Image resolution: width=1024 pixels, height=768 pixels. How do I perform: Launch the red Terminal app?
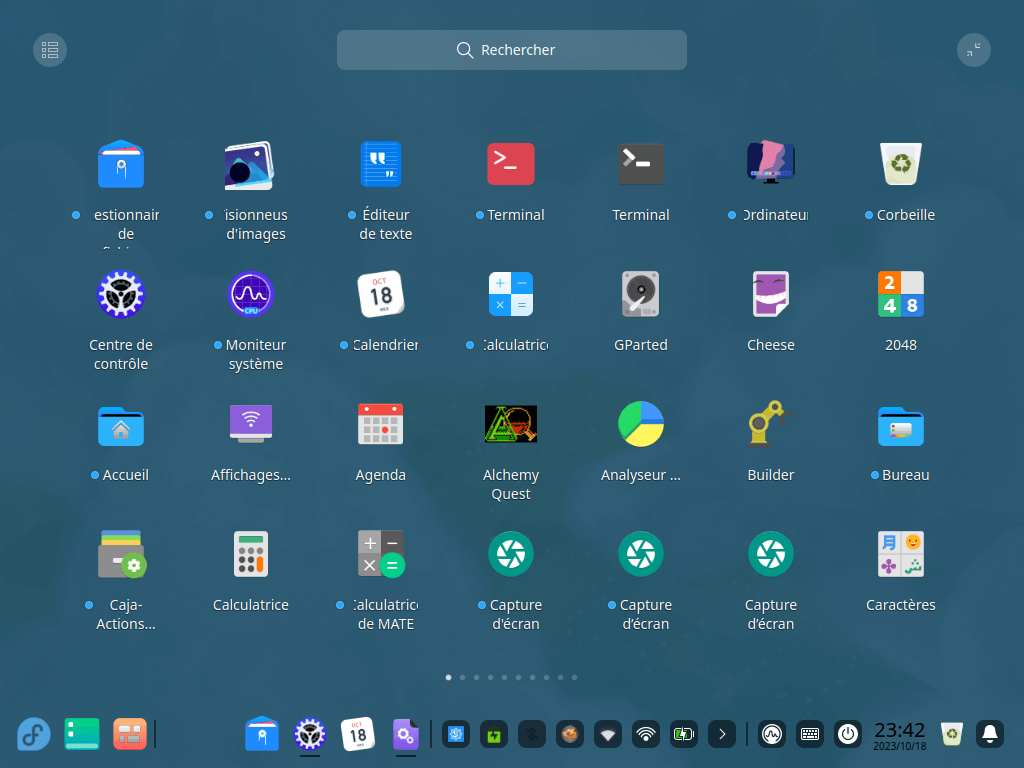click(511, 164)
